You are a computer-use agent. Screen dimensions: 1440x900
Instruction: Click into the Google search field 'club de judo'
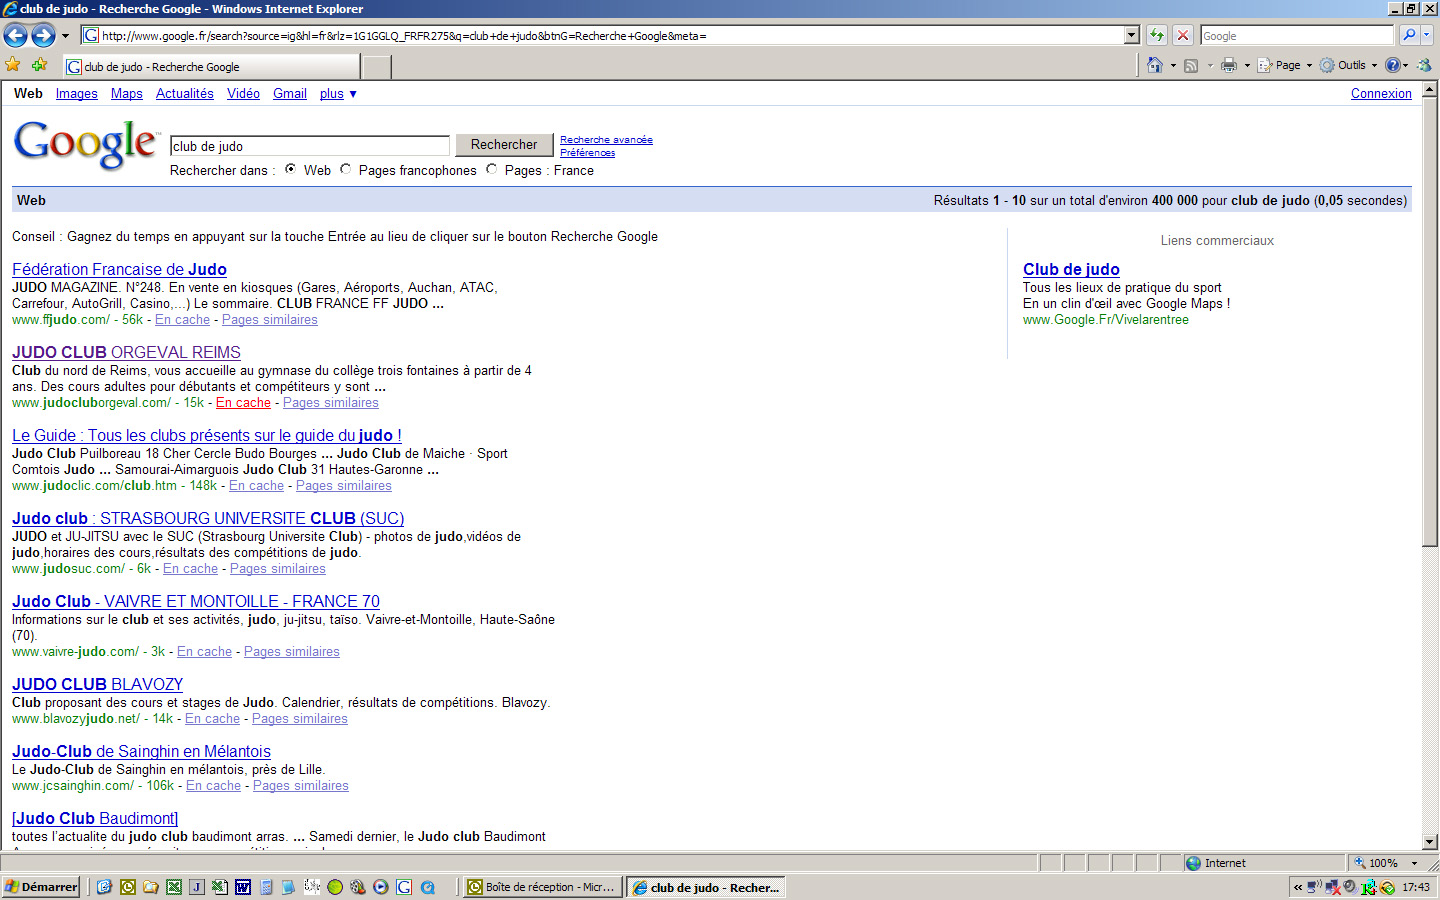310,146
